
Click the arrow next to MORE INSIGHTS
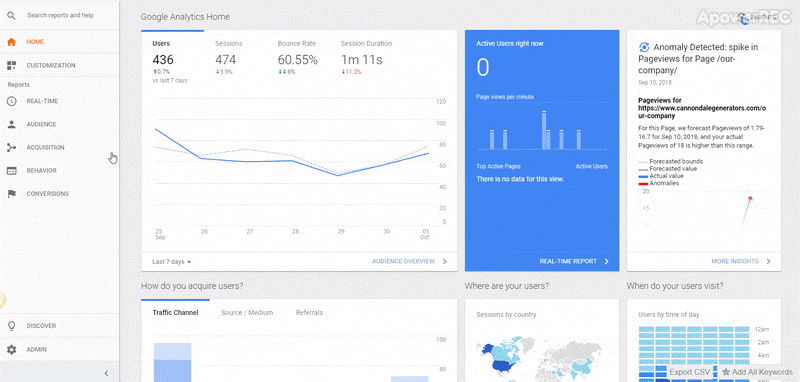point(768,261)
